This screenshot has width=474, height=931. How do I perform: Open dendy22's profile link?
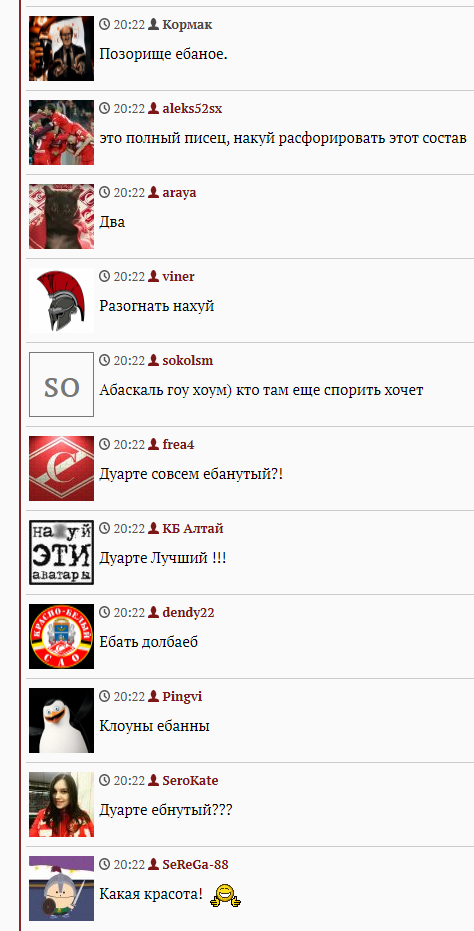coord(188,612)
